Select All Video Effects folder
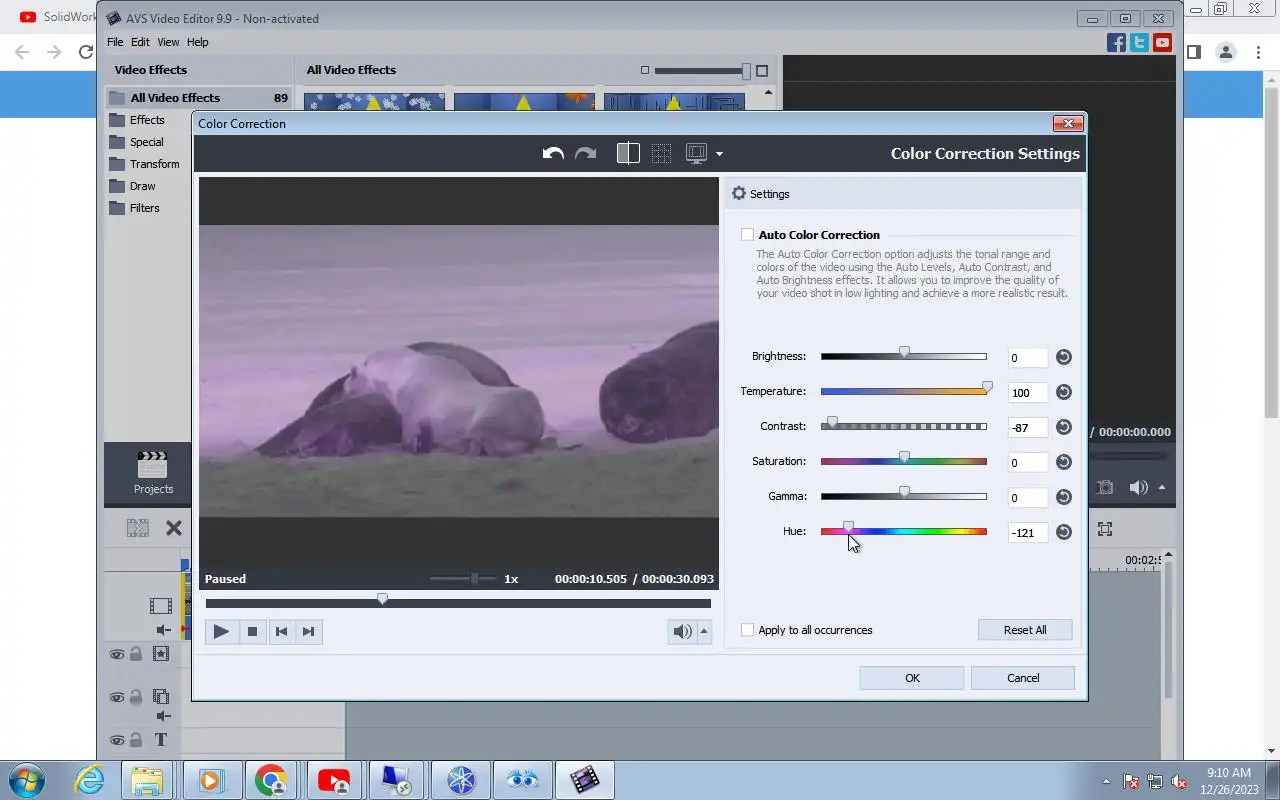1280x800 pixels. pos(199,98)
